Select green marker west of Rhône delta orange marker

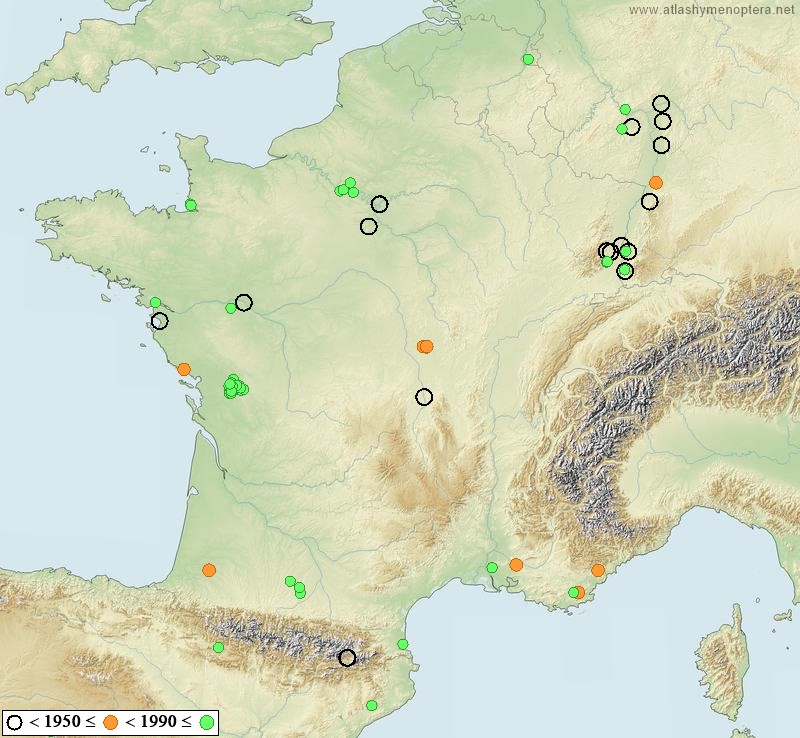[492, 568]
